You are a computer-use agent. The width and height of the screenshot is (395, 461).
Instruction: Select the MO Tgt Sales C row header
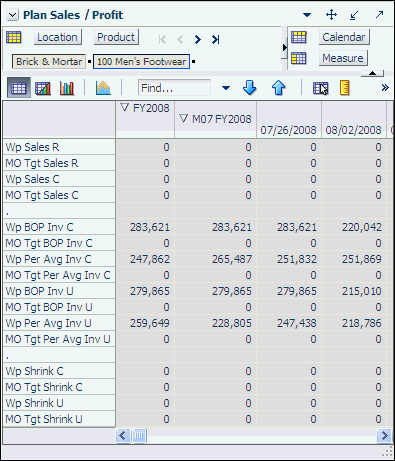[59, 195]
